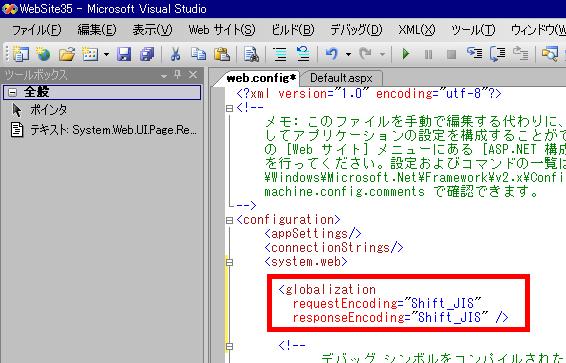
Task: Open the 表示(V) menu
Action: [x=152, y=30]
